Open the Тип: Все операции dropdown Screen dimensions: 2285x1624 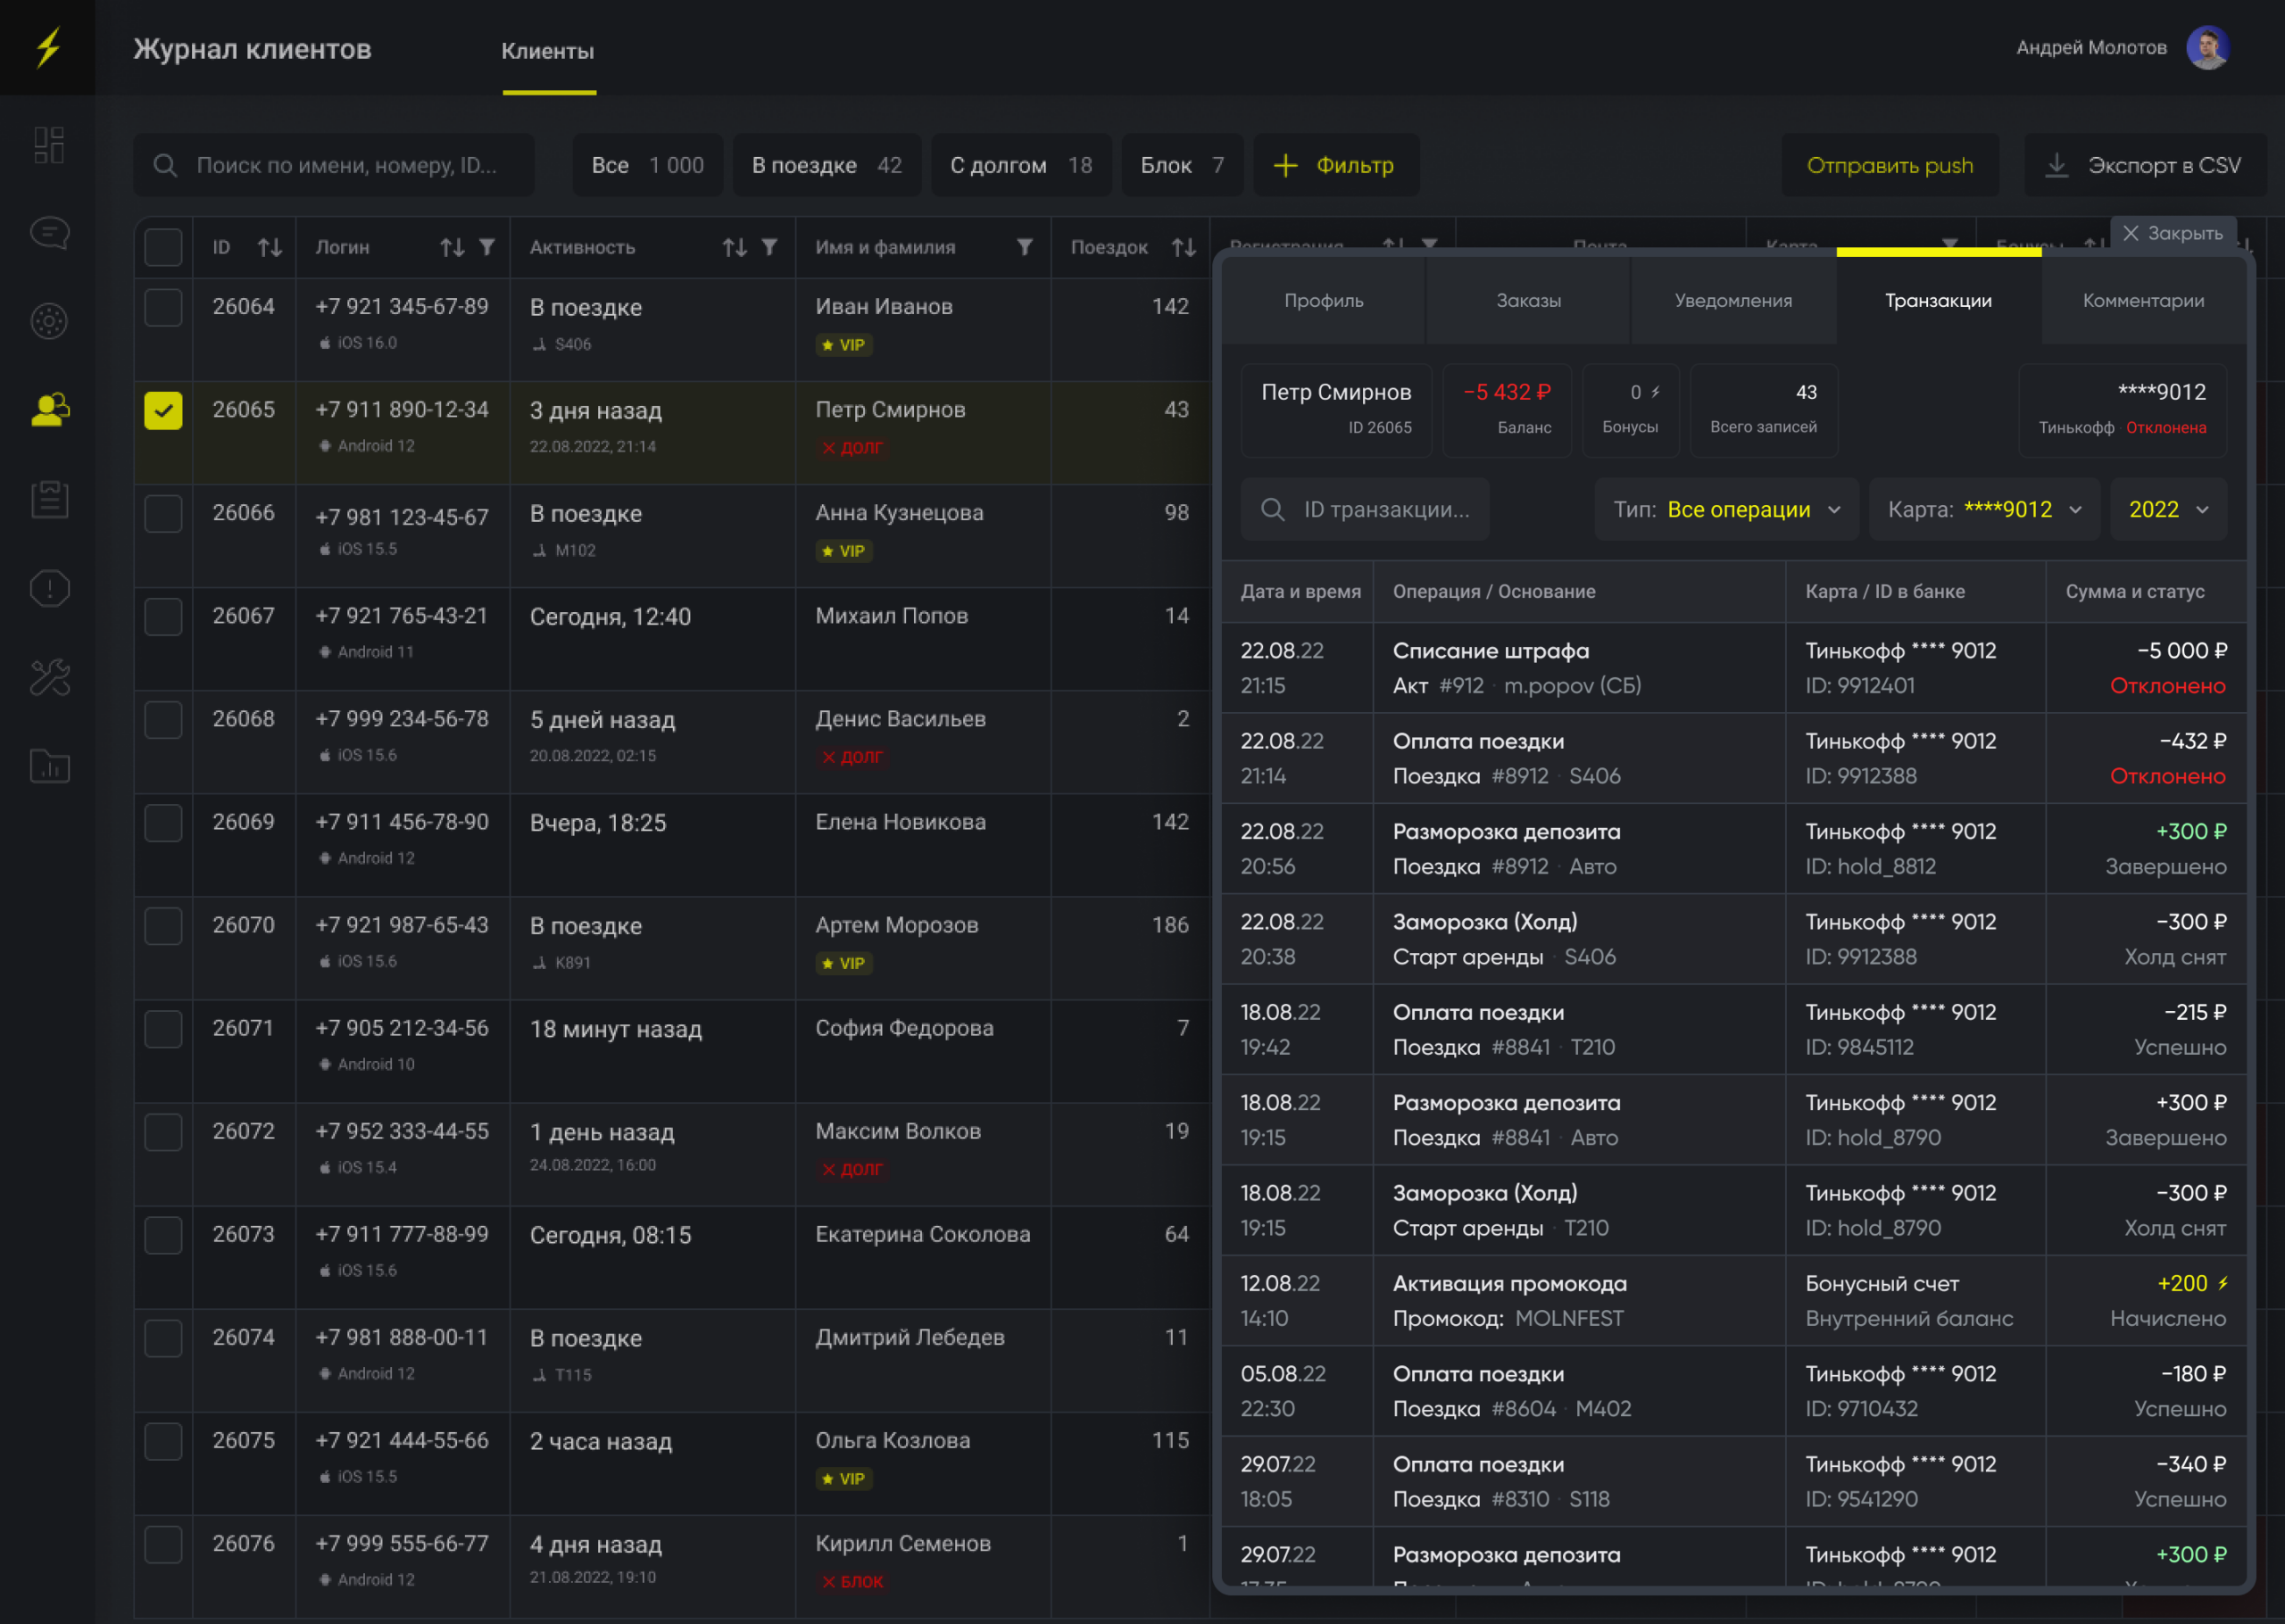tap(1727, 509)
